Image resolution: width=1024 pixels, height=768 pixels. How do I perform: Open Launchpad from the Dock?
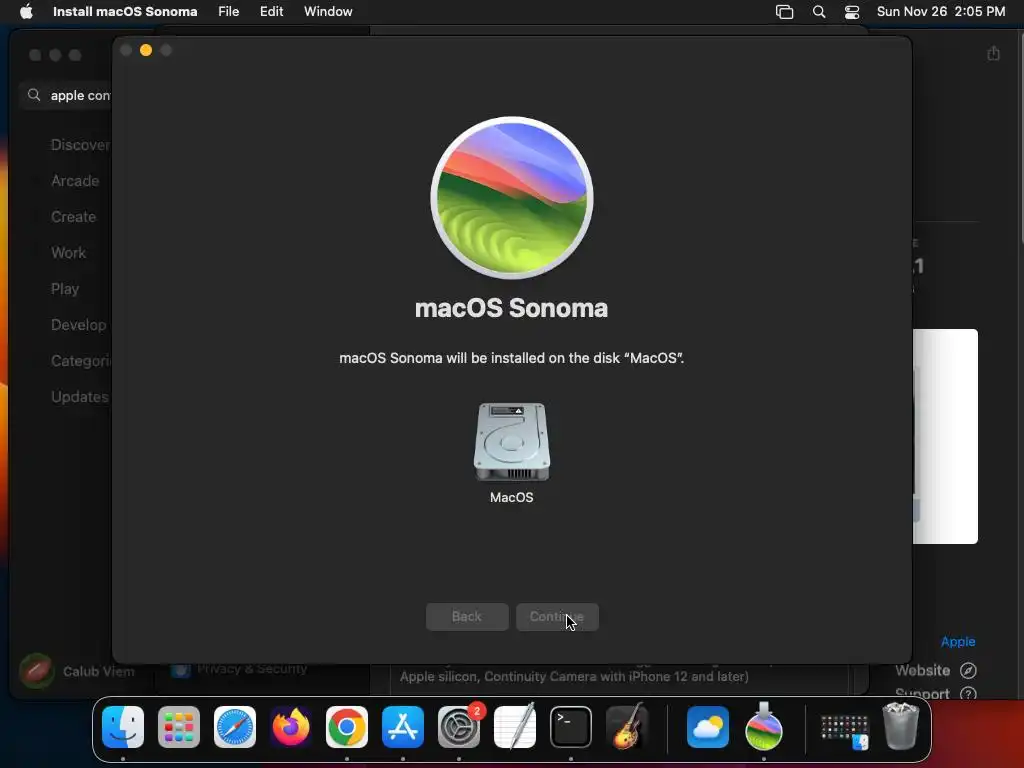coord(179,727)
